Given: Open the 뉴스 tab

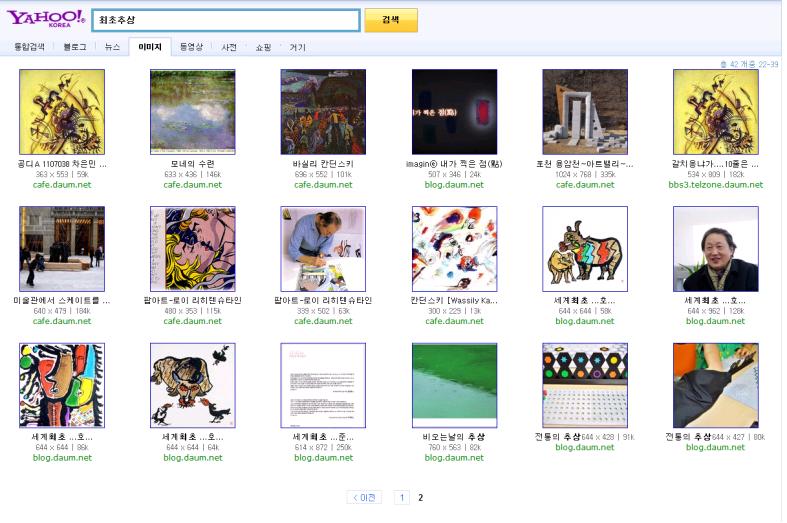Looking at the screenshot, I should (x=112, y=47).
